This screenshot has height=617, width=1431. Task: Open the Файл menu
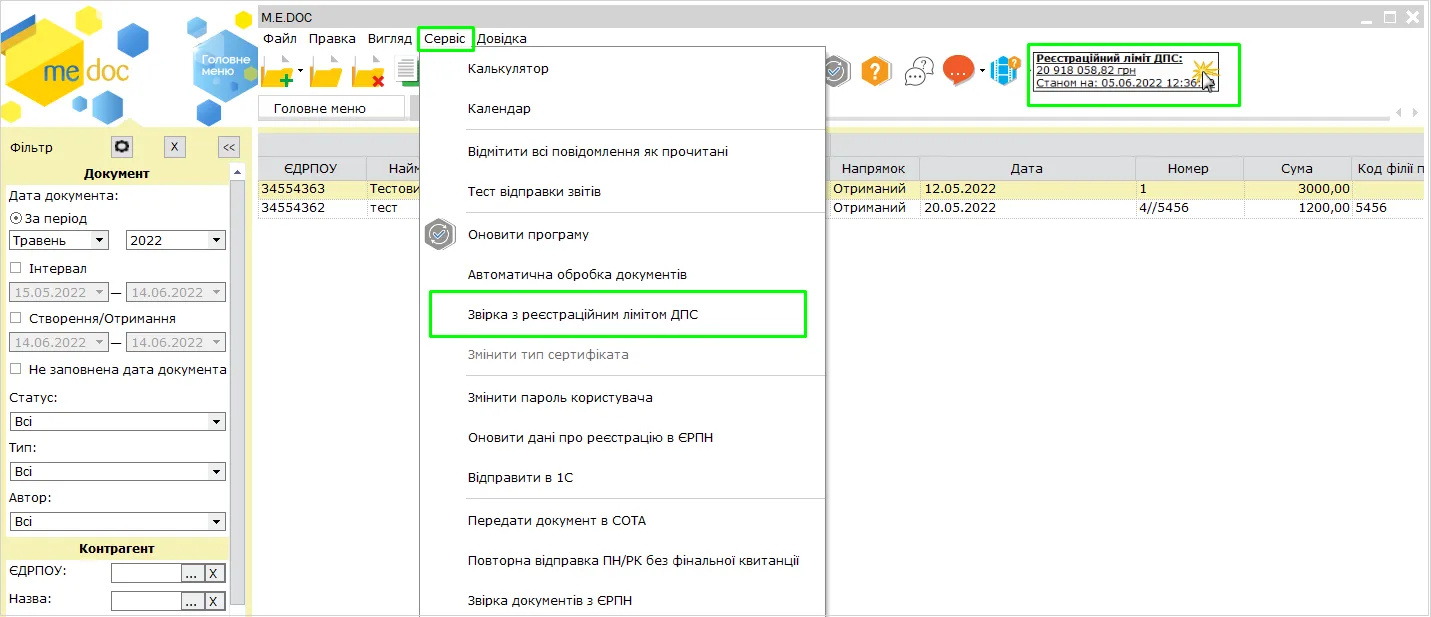[x=280, y=38]
